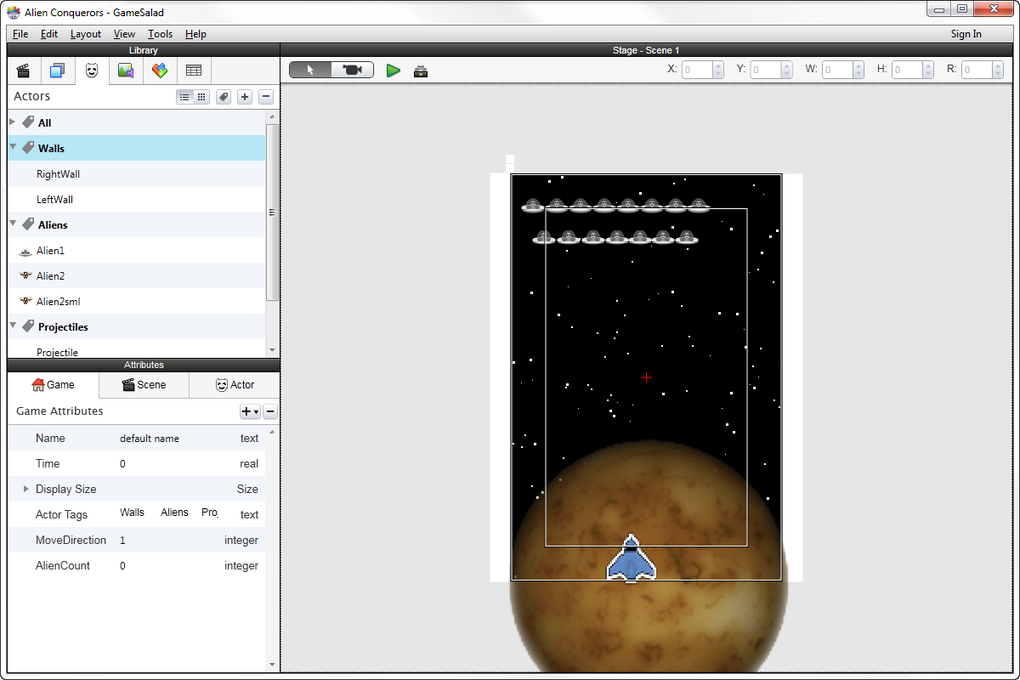
Task: Switch Actors to list view
Action: click(x=185, y=97)
